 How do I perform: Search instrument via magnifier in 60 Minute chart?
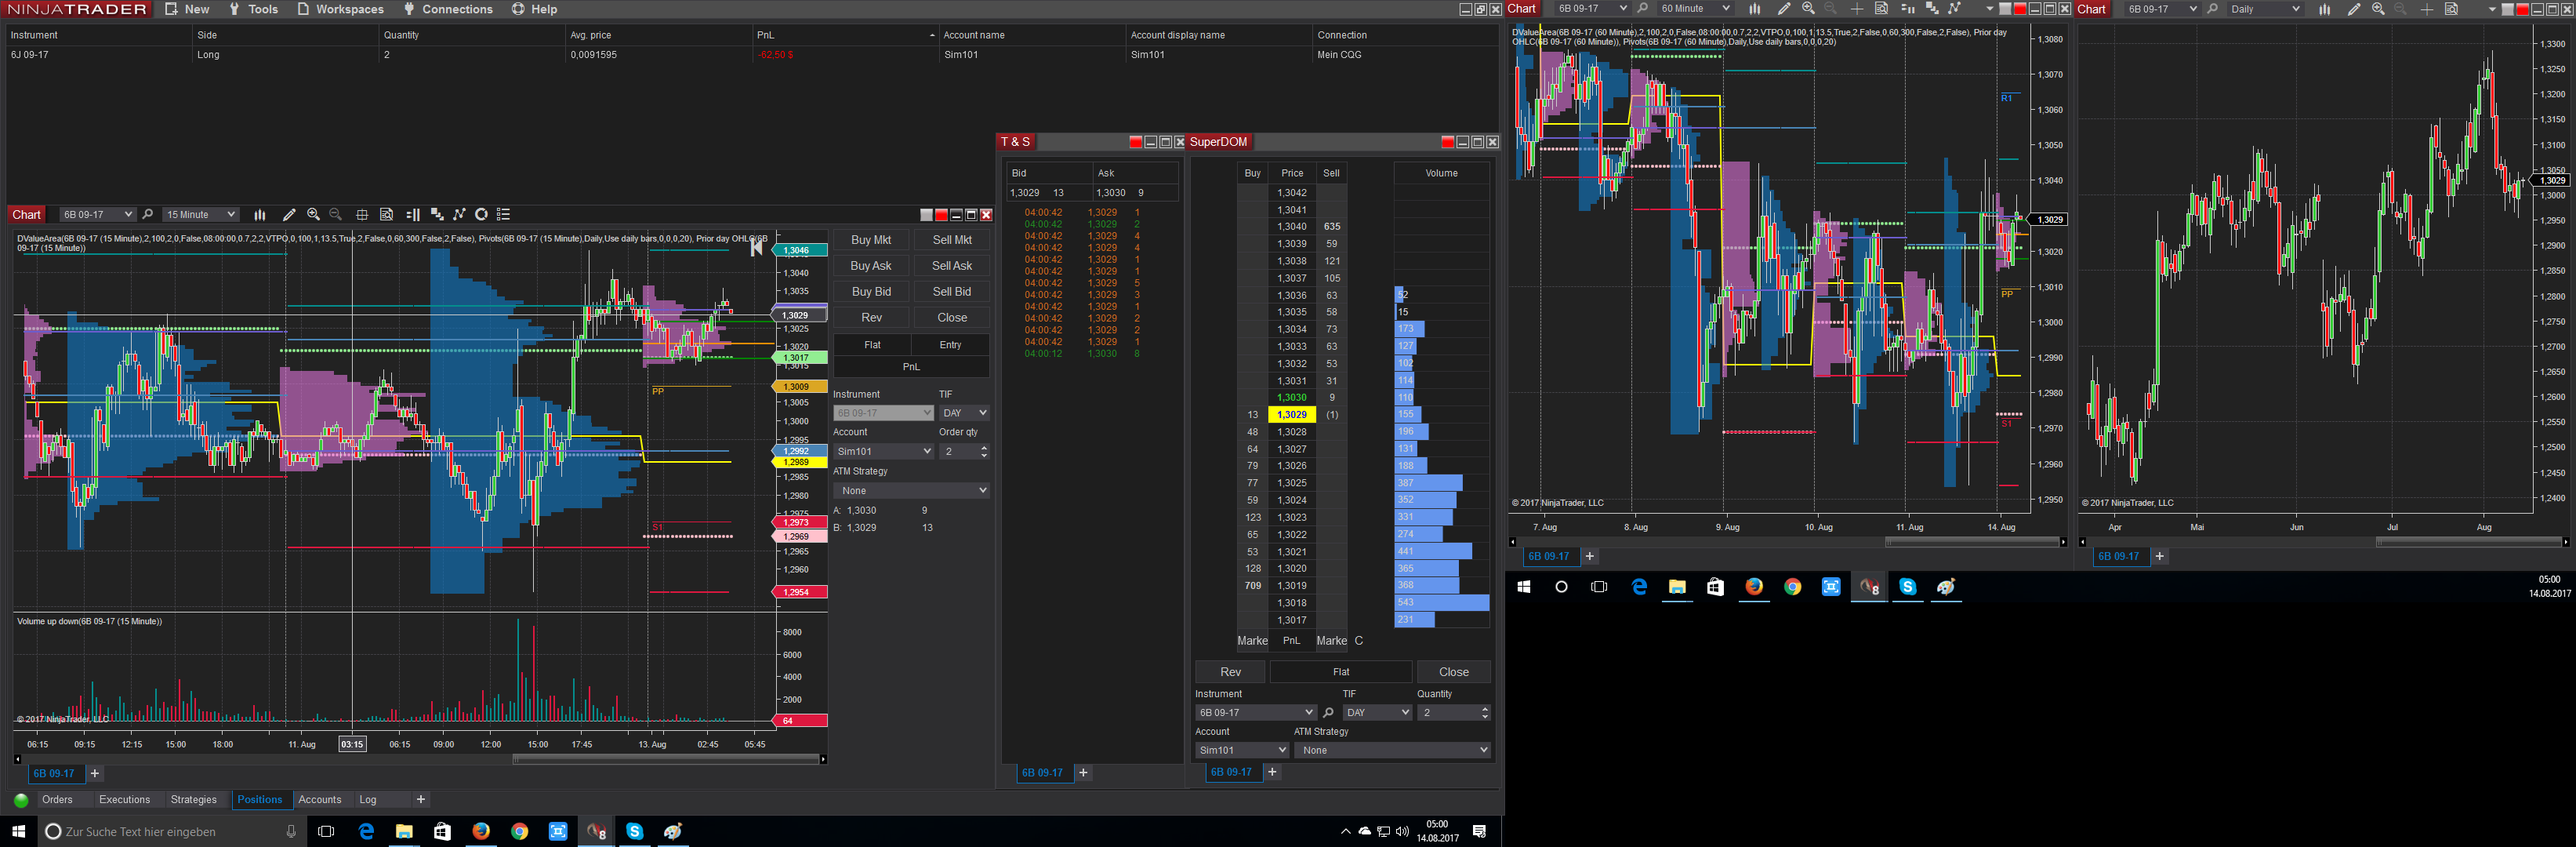coord(1643,9)
